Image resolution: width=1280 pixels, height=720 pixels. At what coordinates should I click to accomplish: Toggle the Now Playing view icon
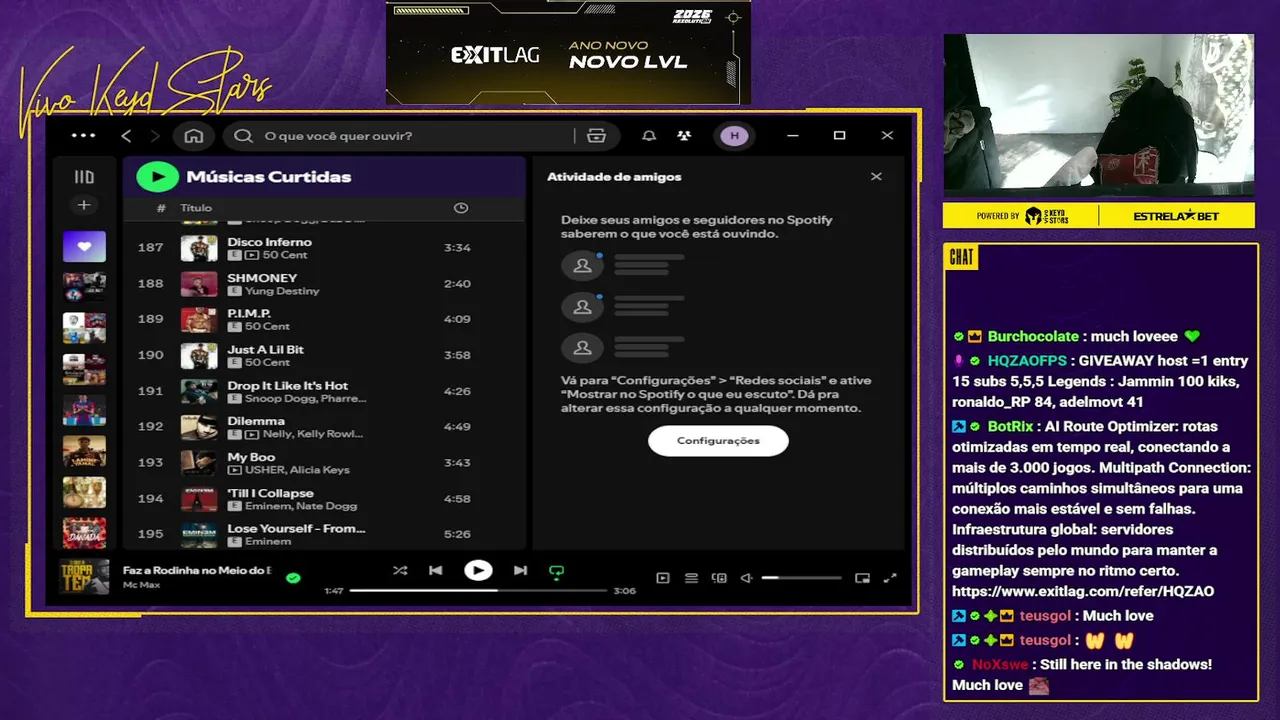(x=663, y=578)
